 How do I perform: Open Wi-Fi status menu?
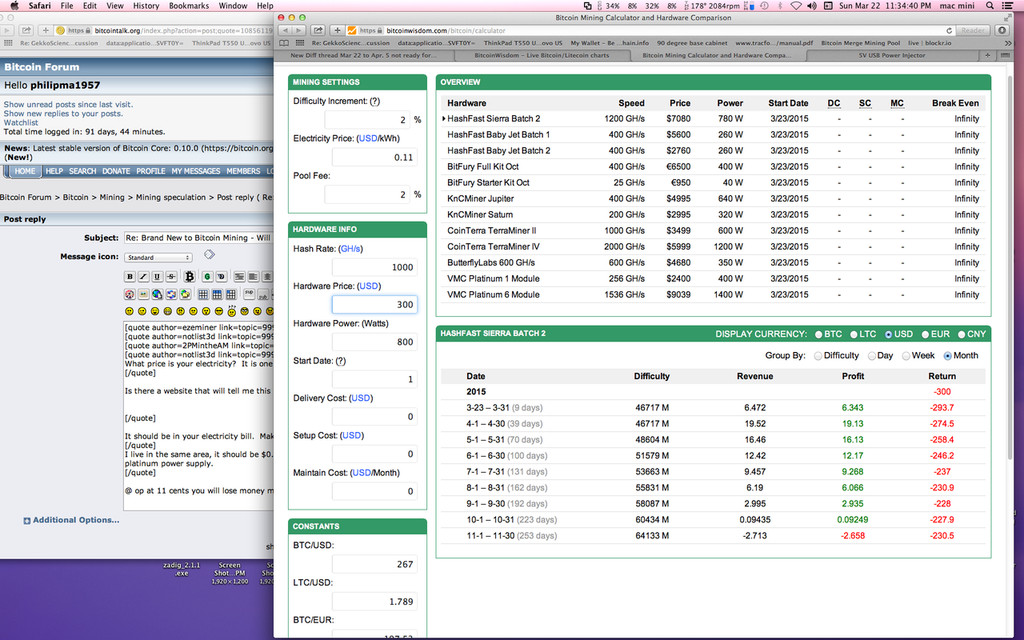pos(796,6)
